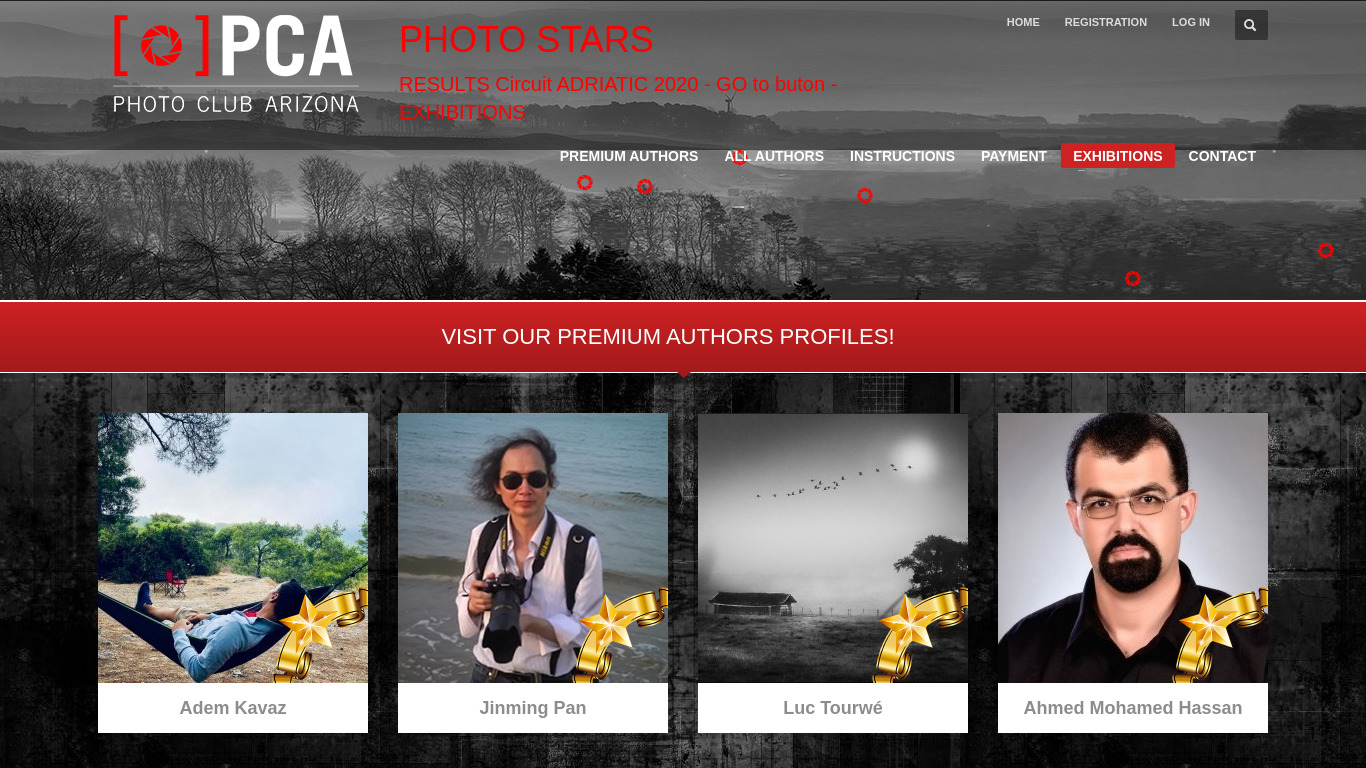Open the INSTRUCTIONS menu item

pos(902,156)
